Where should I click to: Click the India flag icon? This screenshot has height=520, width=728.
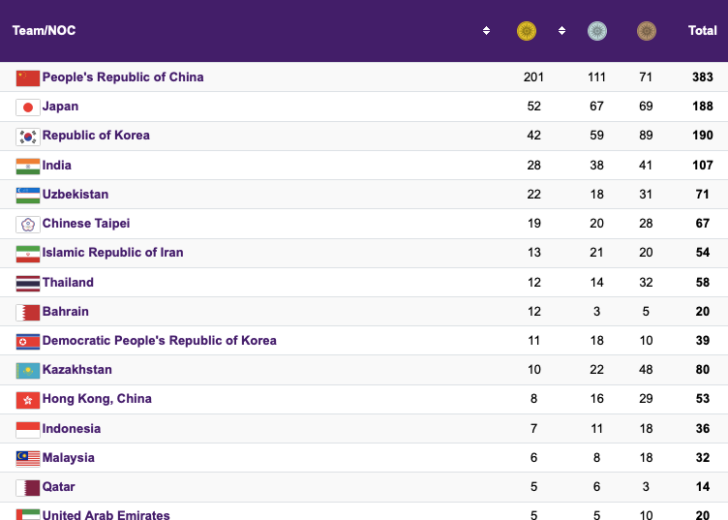coord(28,166)
